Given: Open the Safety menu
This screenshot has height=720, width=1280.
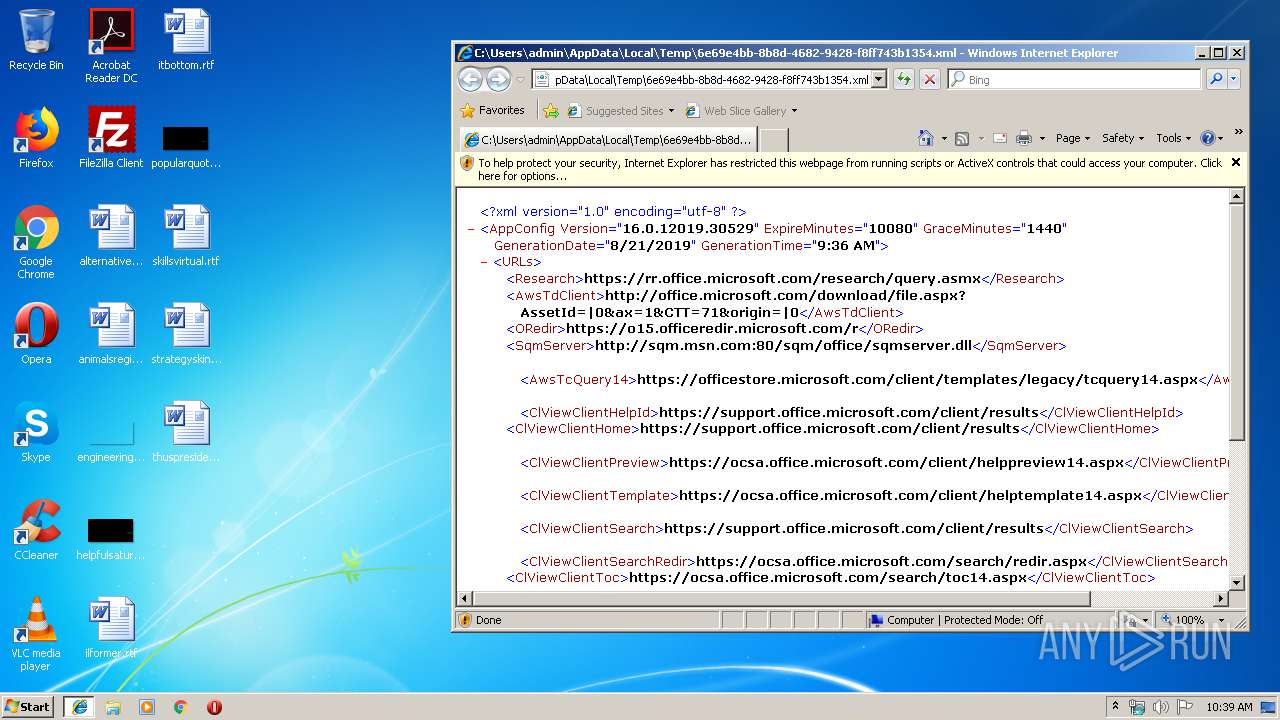Looking at the screenshot, I should pos(1123,138).
